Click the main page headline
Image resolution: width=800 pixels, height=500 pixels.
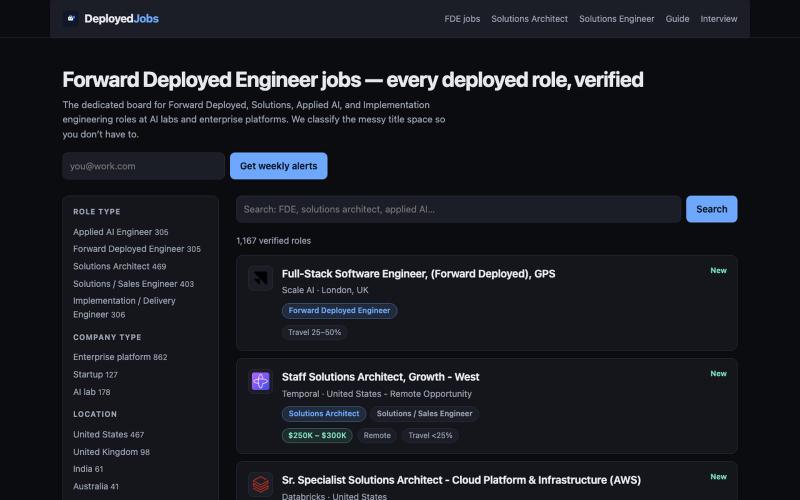(353, 80)
